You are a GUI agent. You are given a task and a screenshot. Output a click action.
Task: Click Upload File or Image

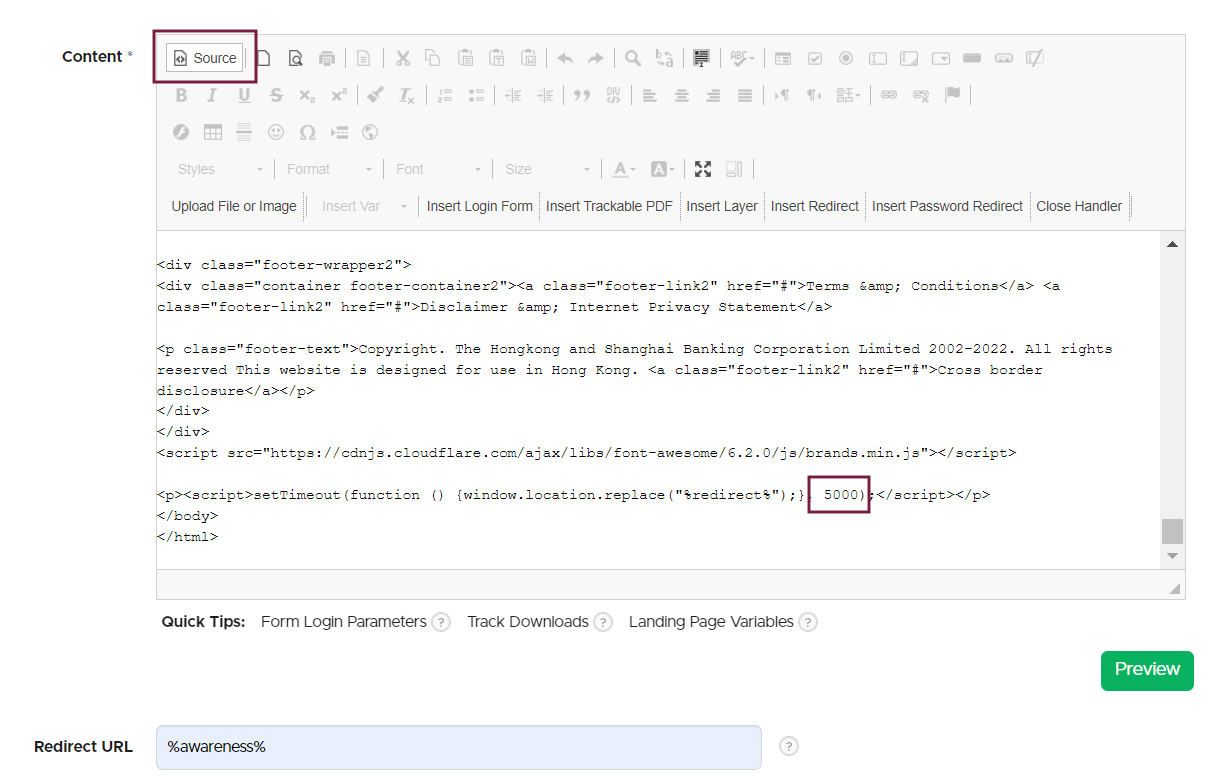(x=234, y=206)
